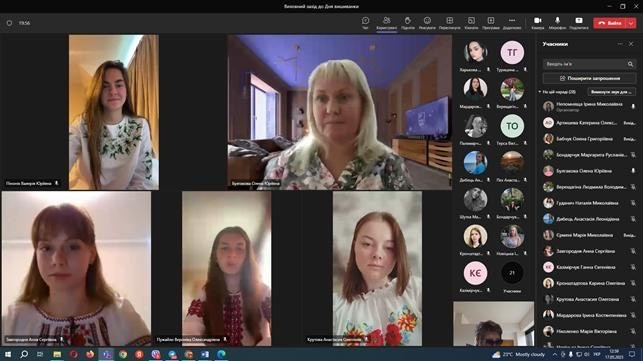The width and height of the screenshot is (643, 361).
Task: Select the TG initials participant avatar
Action: tap(512, 52)
